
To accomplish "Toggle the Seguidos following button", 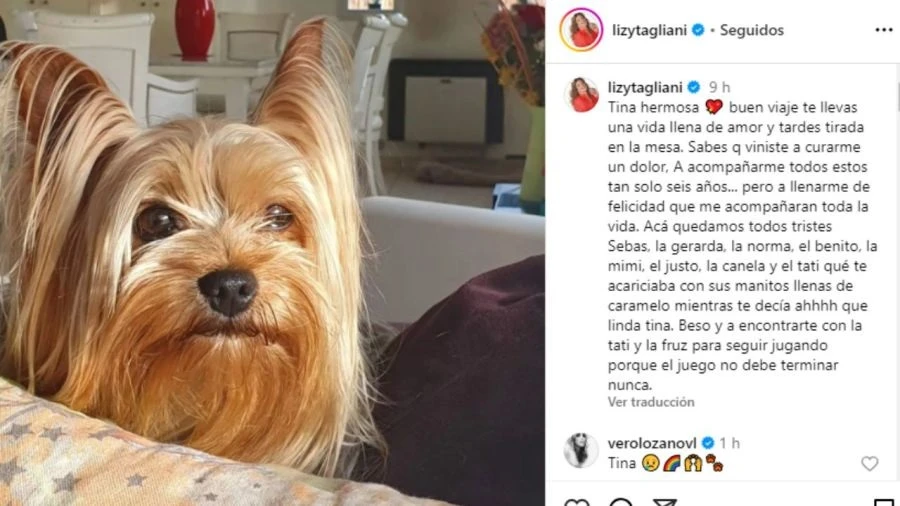I will point(751,30).
